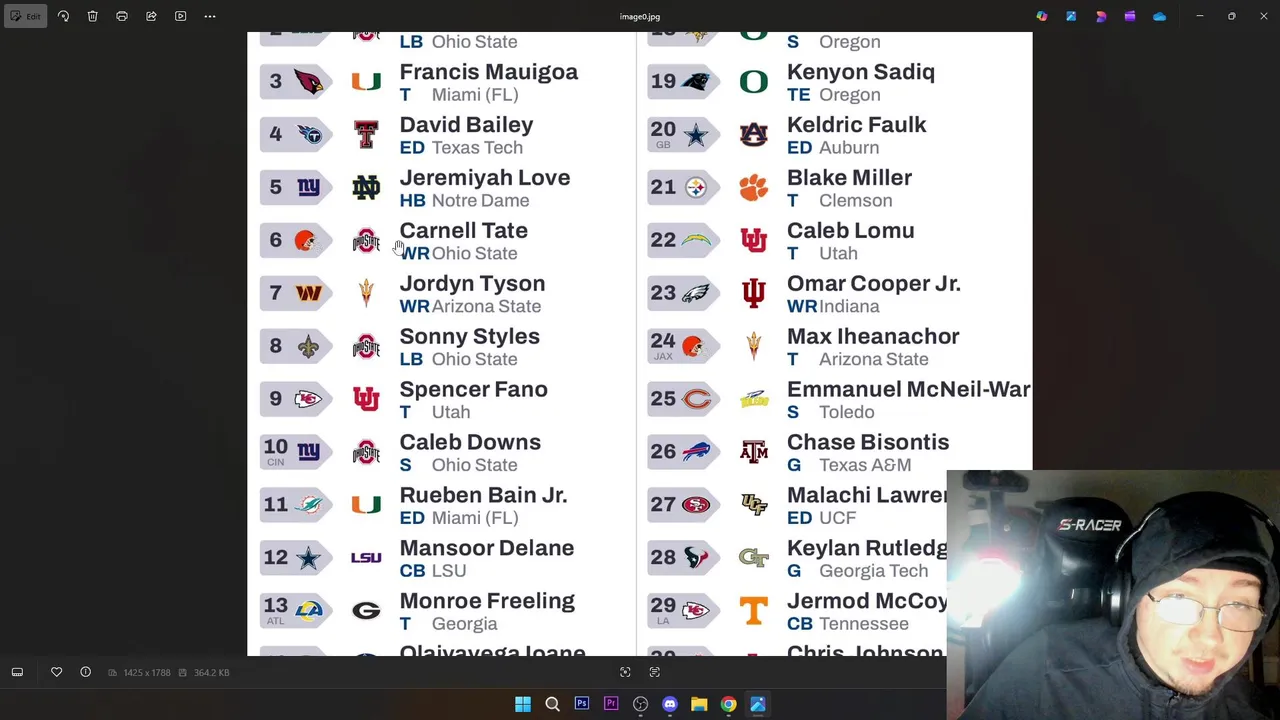Open the Windows Start button
Viewport: 1280px width, 720px height.
(x=523, y=704)
